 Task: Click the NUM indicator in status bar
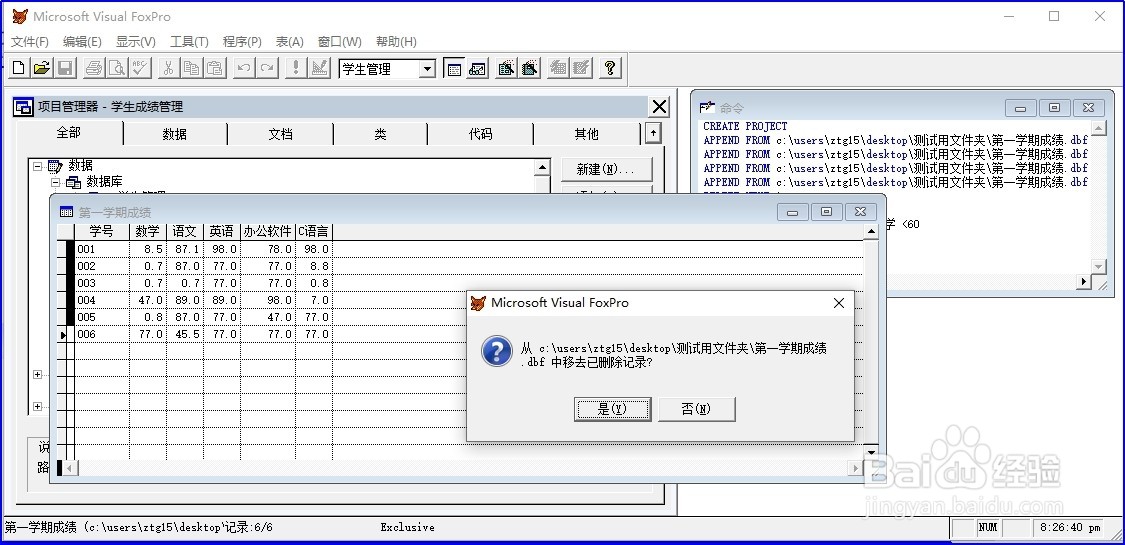(x=988, y=528)
